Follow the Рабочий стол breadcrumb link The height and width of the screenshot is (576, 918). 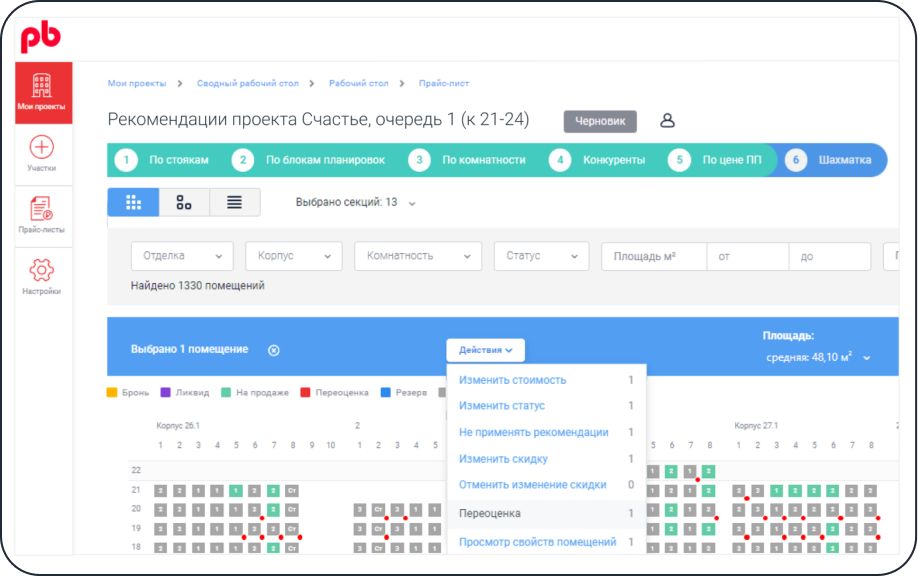click(358, 83)
